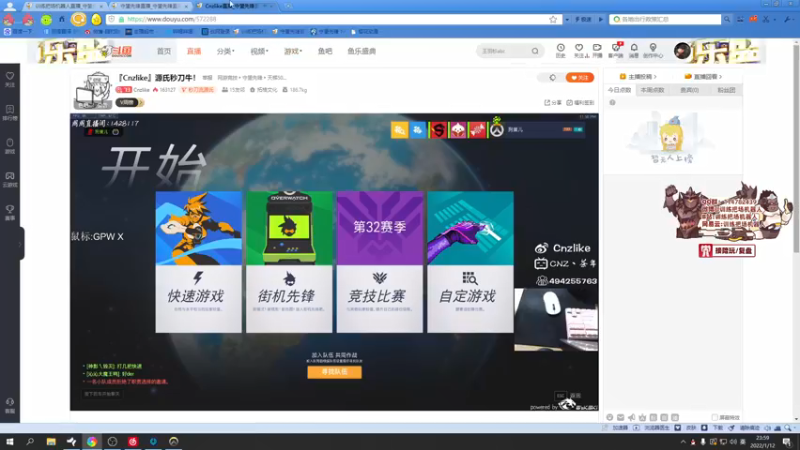Screen dimensions: 800x450
Task: Click the 陪陪玩/复盘 red button
Action: (727, 251)
